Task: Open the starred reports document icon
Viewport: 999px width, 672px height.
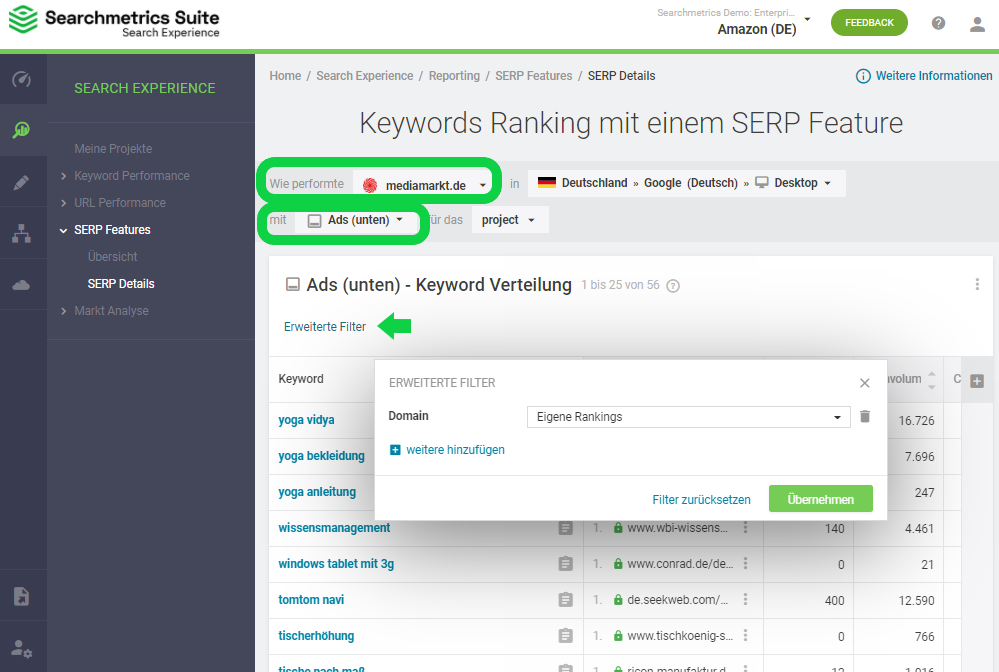Action: [22, 596]
